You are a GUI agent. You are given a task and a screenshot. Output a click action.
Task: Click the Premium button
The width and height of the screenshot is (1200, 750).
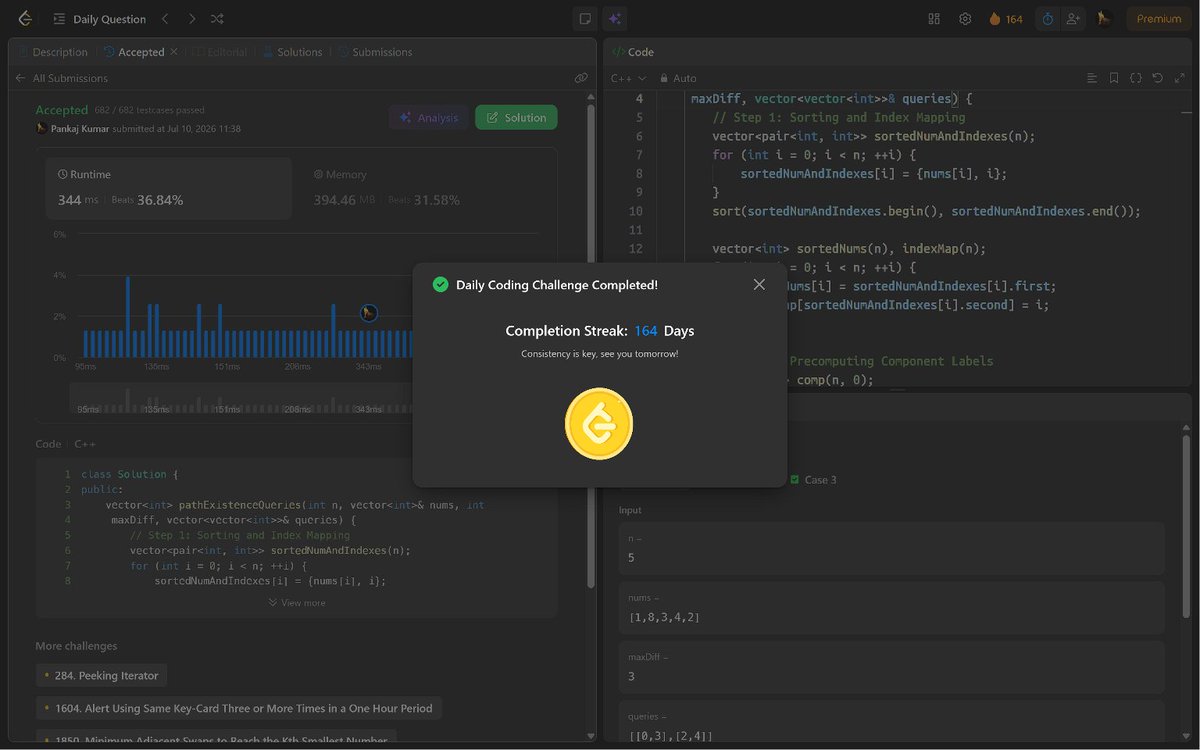coord(1159,19)
